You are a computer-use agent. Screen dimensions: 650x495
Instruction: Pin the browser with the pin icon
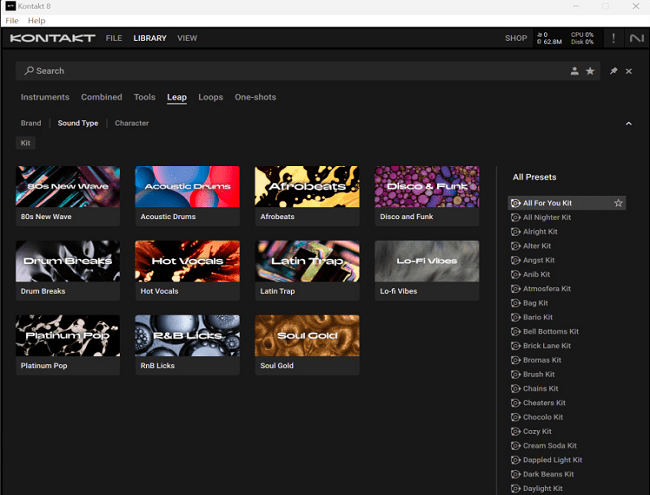[614, 71]
